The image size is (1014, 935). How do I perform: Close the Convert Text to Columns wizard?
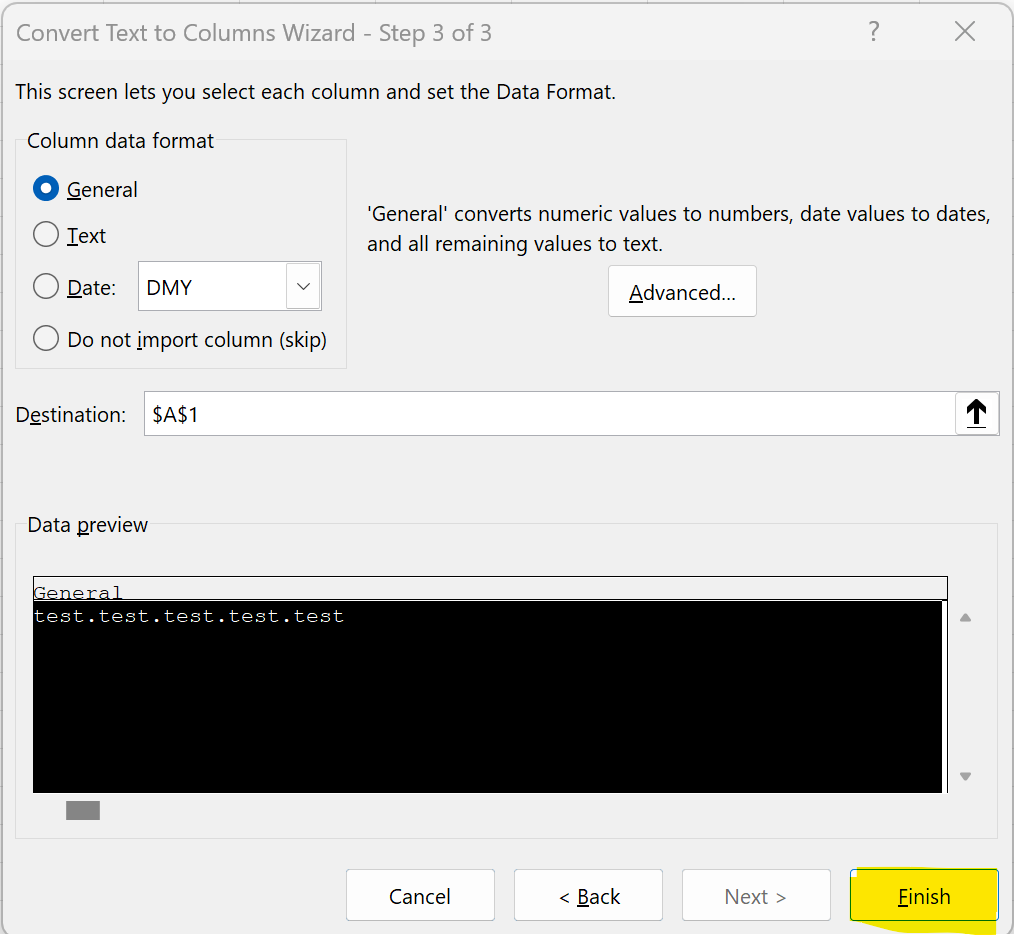pos(964,32)
